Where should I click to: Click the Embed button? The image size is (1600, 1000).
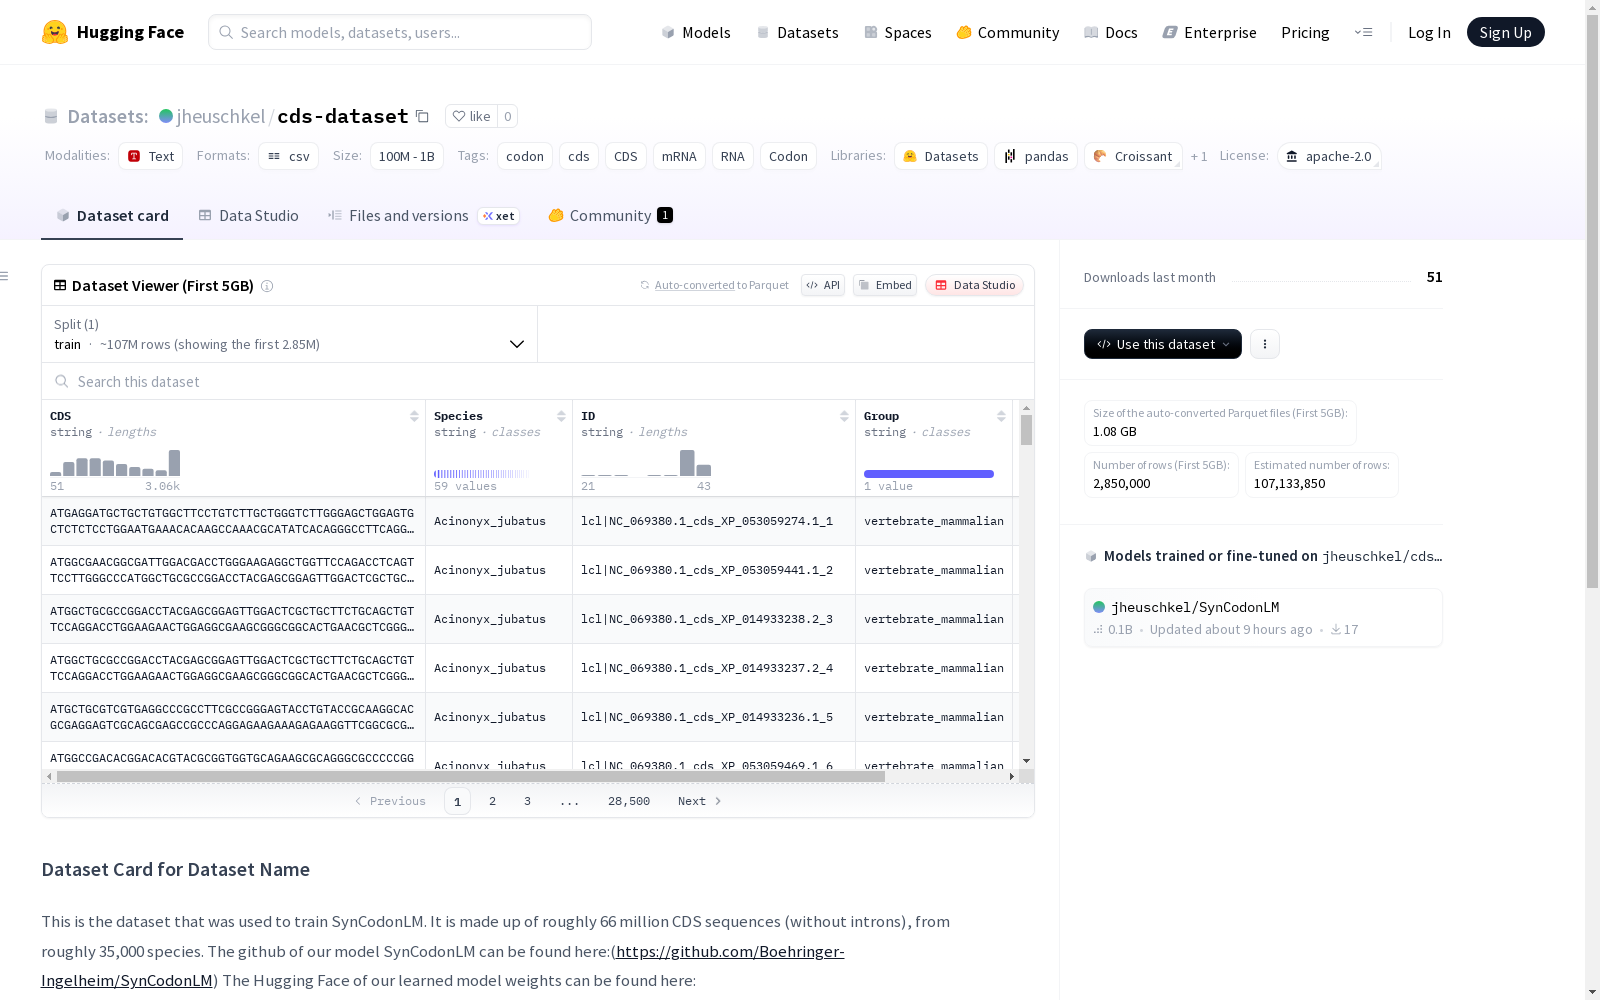pos(885,285)
